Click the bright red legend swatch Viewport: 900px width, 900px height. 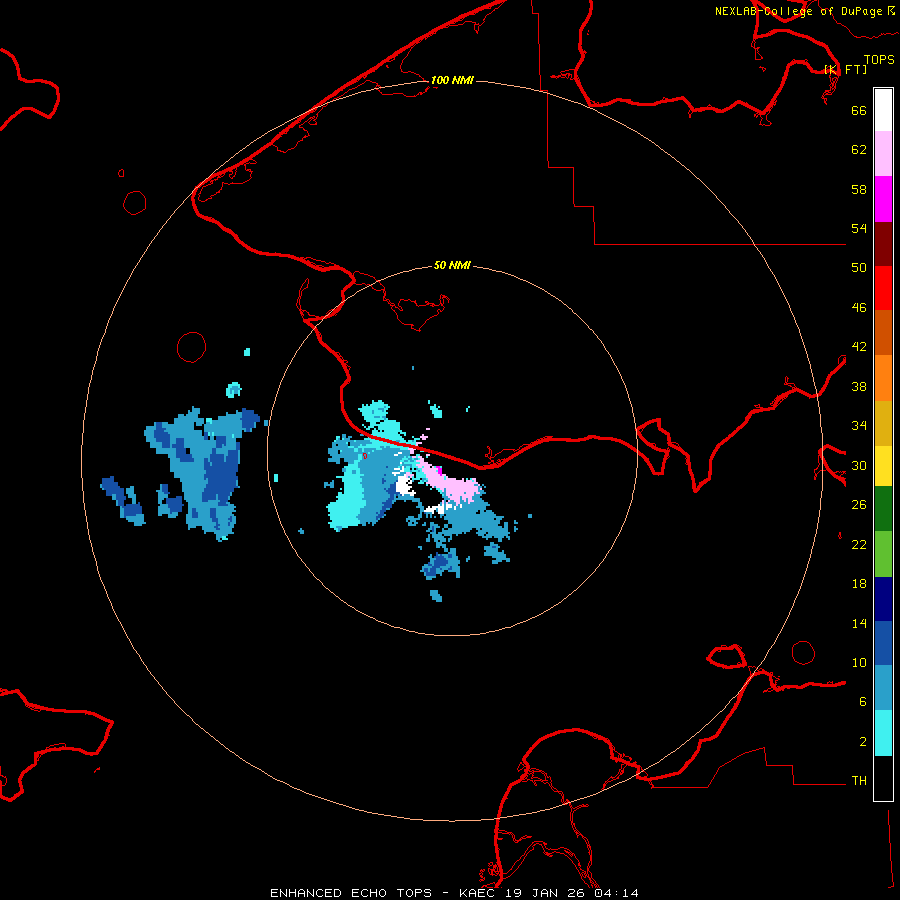[883, 288]
